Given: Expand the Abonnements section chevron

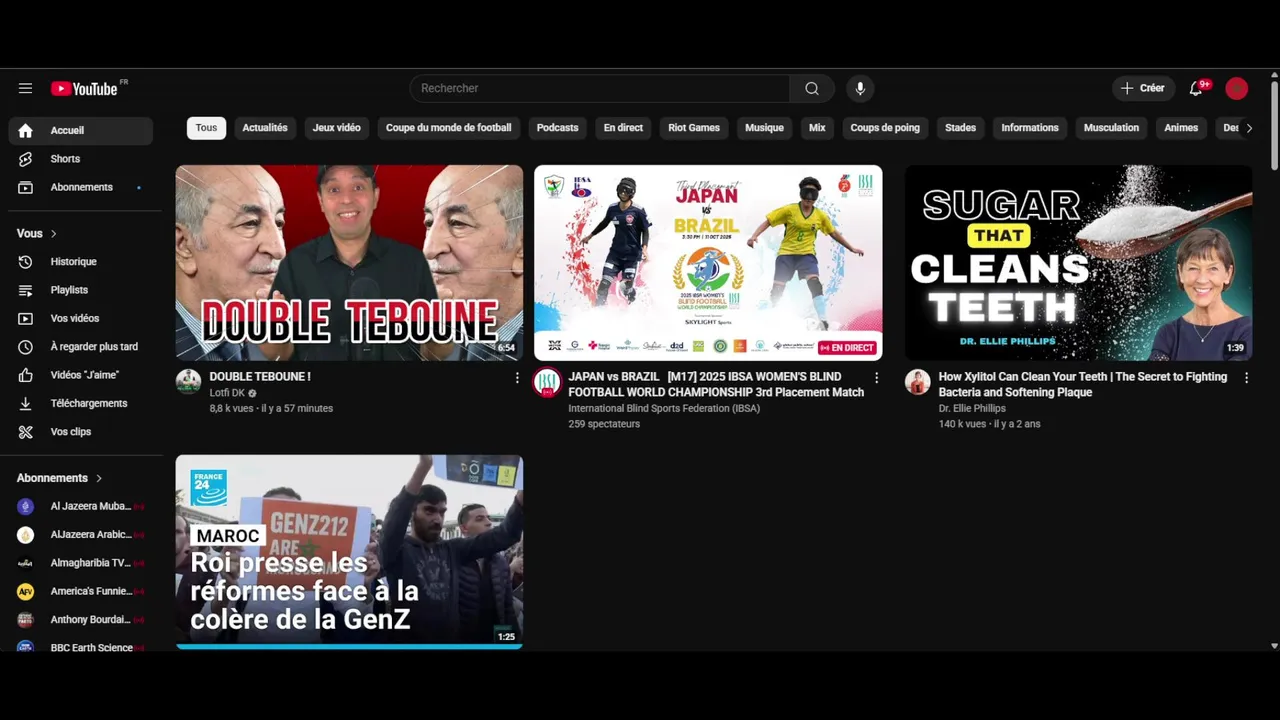Looking at the screenshot, I should point(99,478).
